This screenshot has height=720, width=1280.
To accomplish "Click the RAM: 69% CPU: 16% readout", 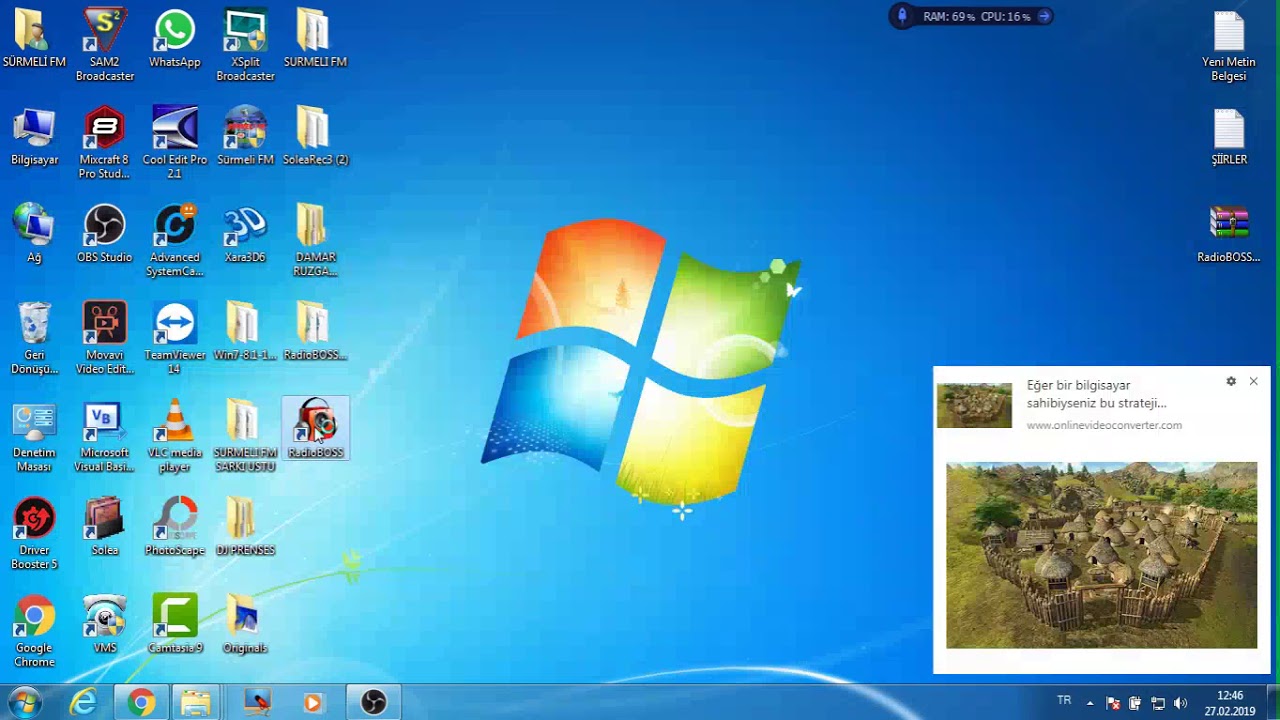I will point(976,16).
